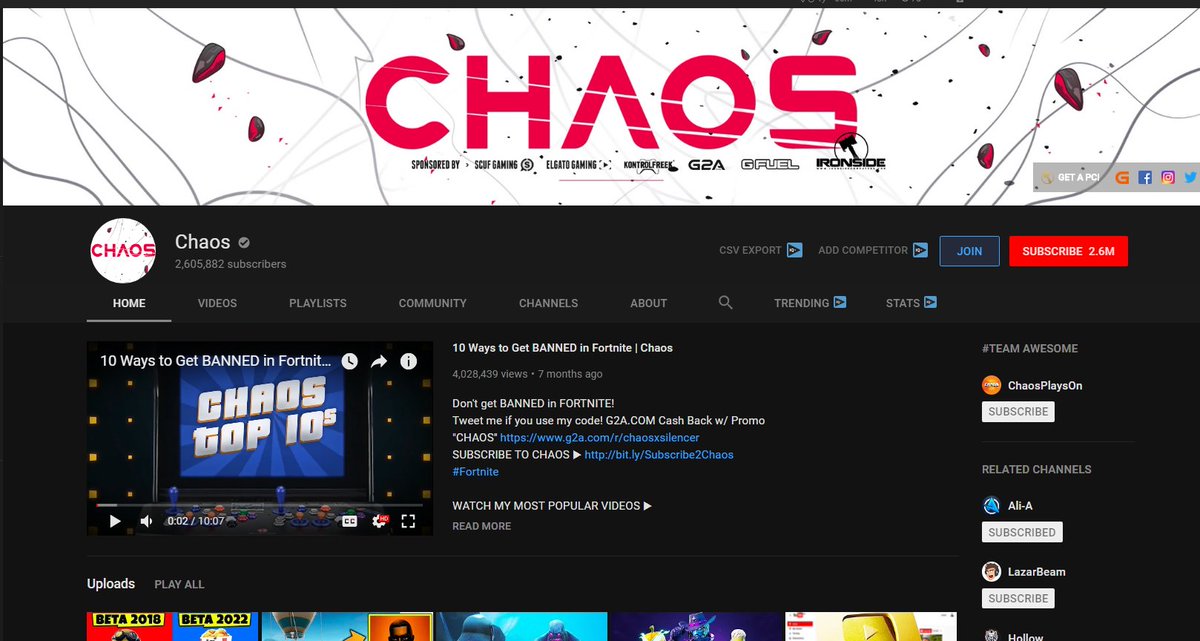1200x641 pixels.
Task: Click the video progress bar
Action: click(260, 505)
